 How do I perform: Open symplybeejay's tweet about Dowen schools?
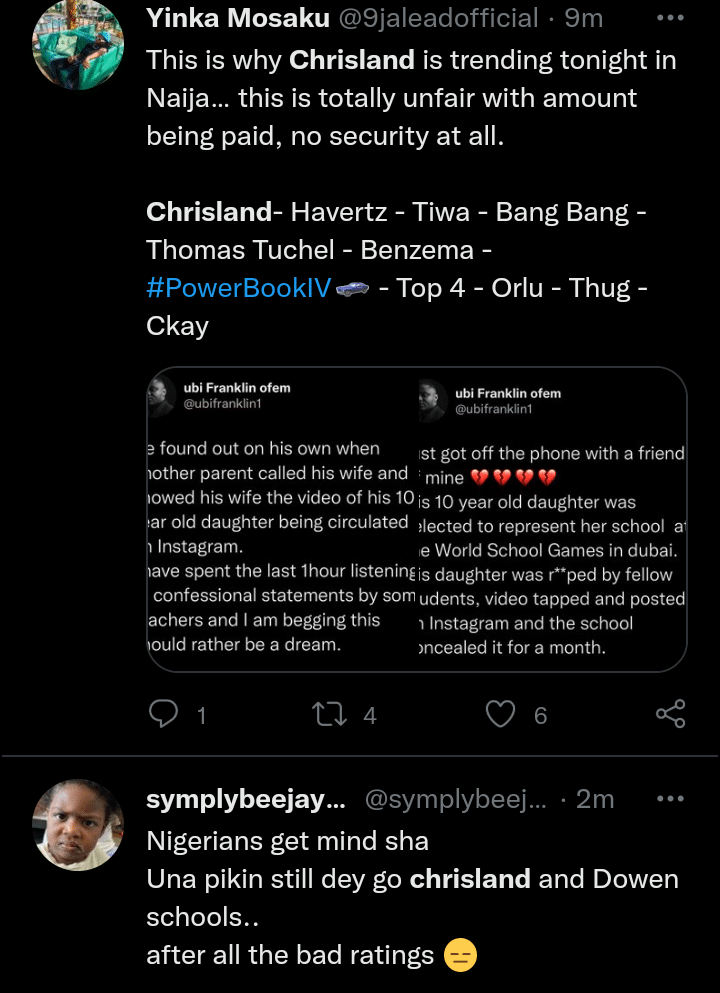(400, 898)
